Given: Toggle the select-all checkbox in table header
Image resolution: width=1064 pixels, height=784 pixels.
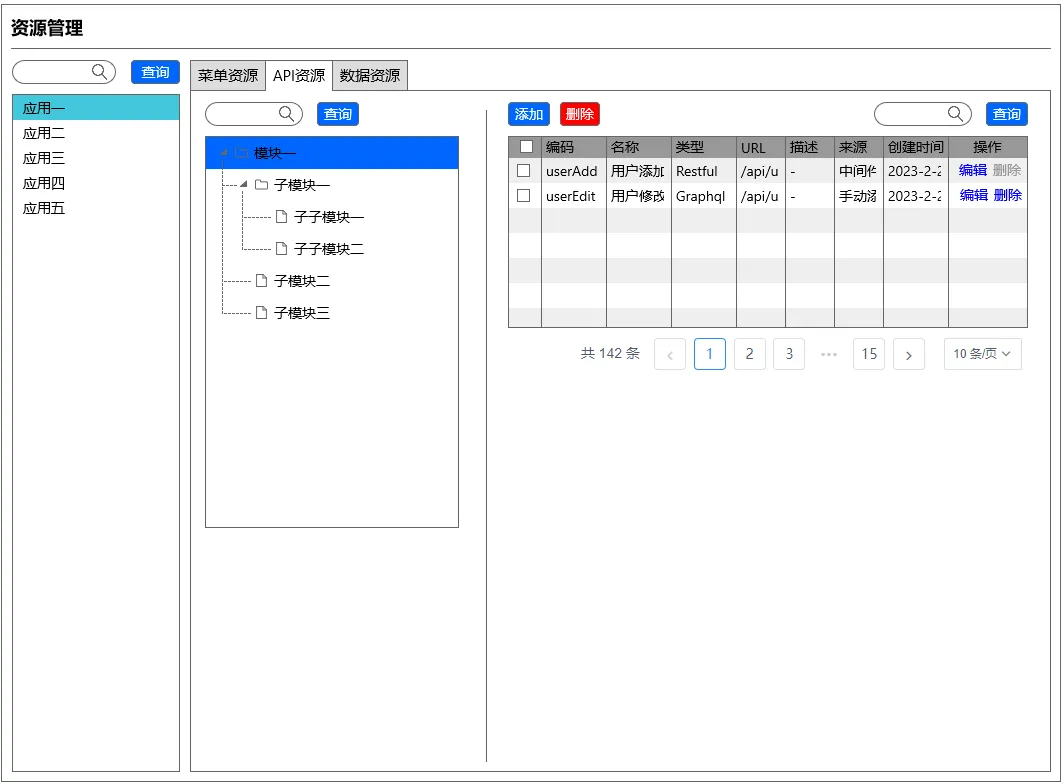Looking at the screenshot, I should (x=526, y=147).
